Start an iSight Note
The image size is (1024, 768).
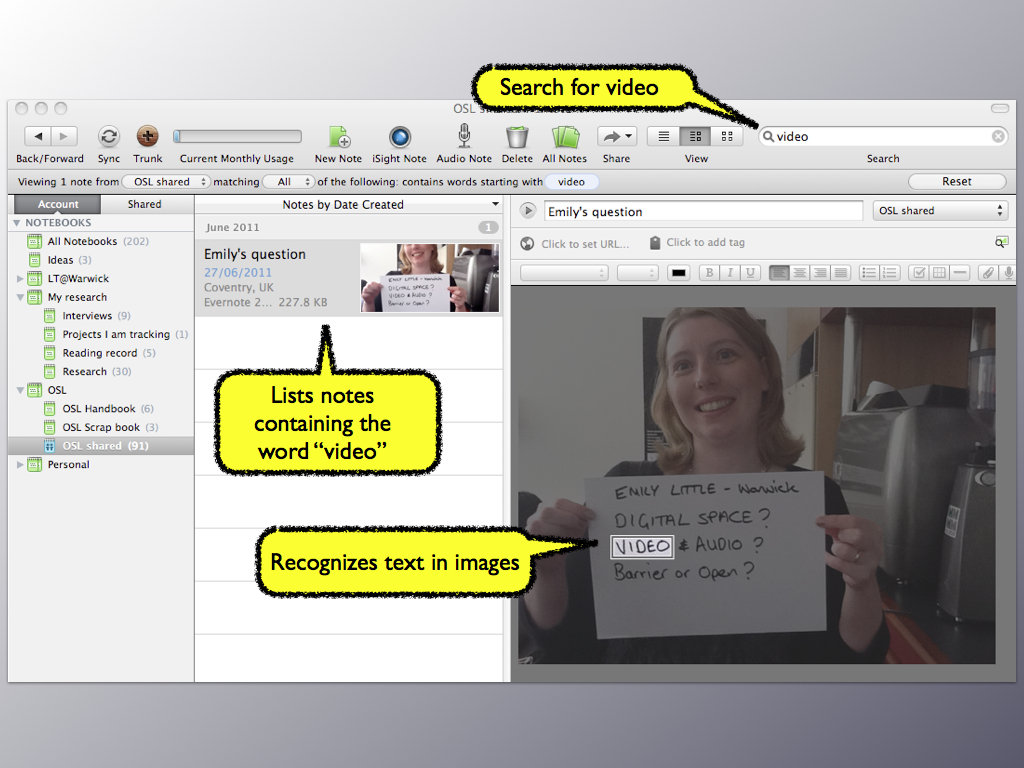pos(399,137)
